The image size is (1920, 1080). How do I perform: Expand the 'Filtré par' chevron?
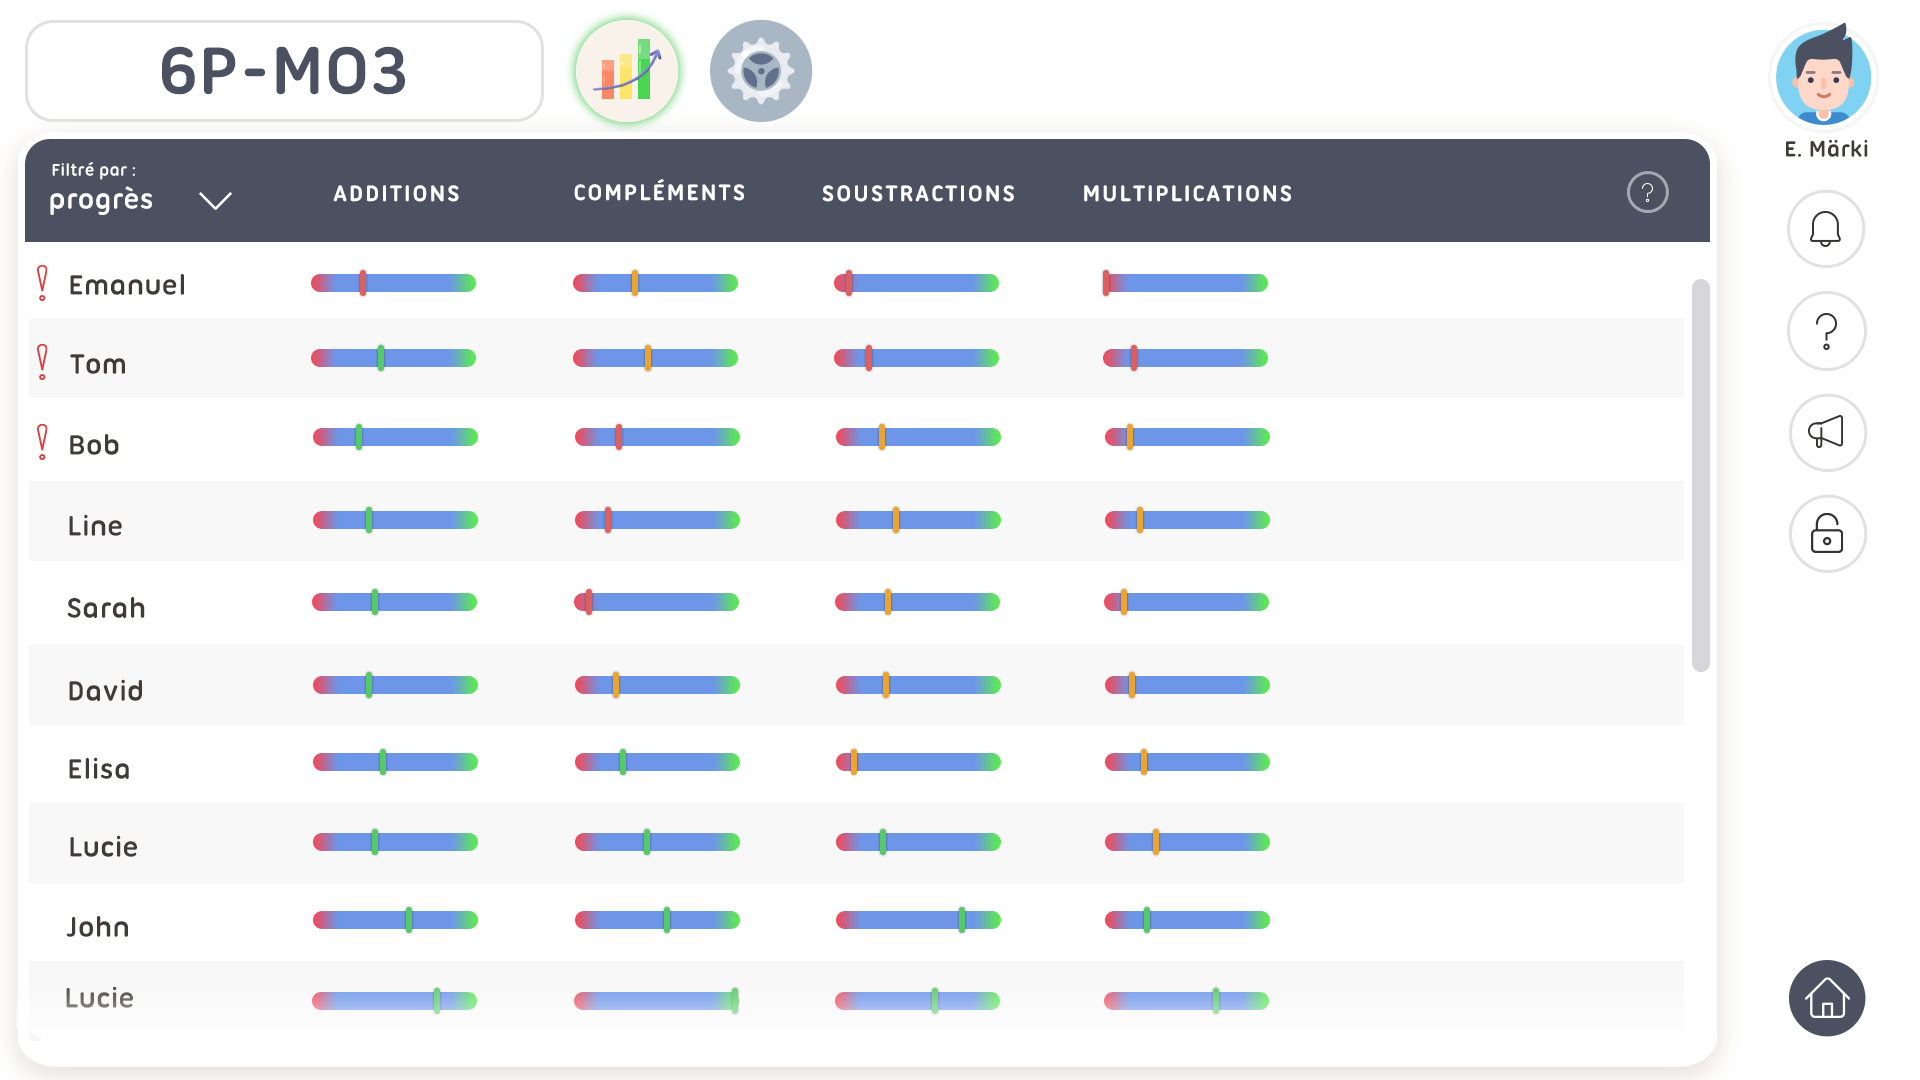tap(215, 201)
